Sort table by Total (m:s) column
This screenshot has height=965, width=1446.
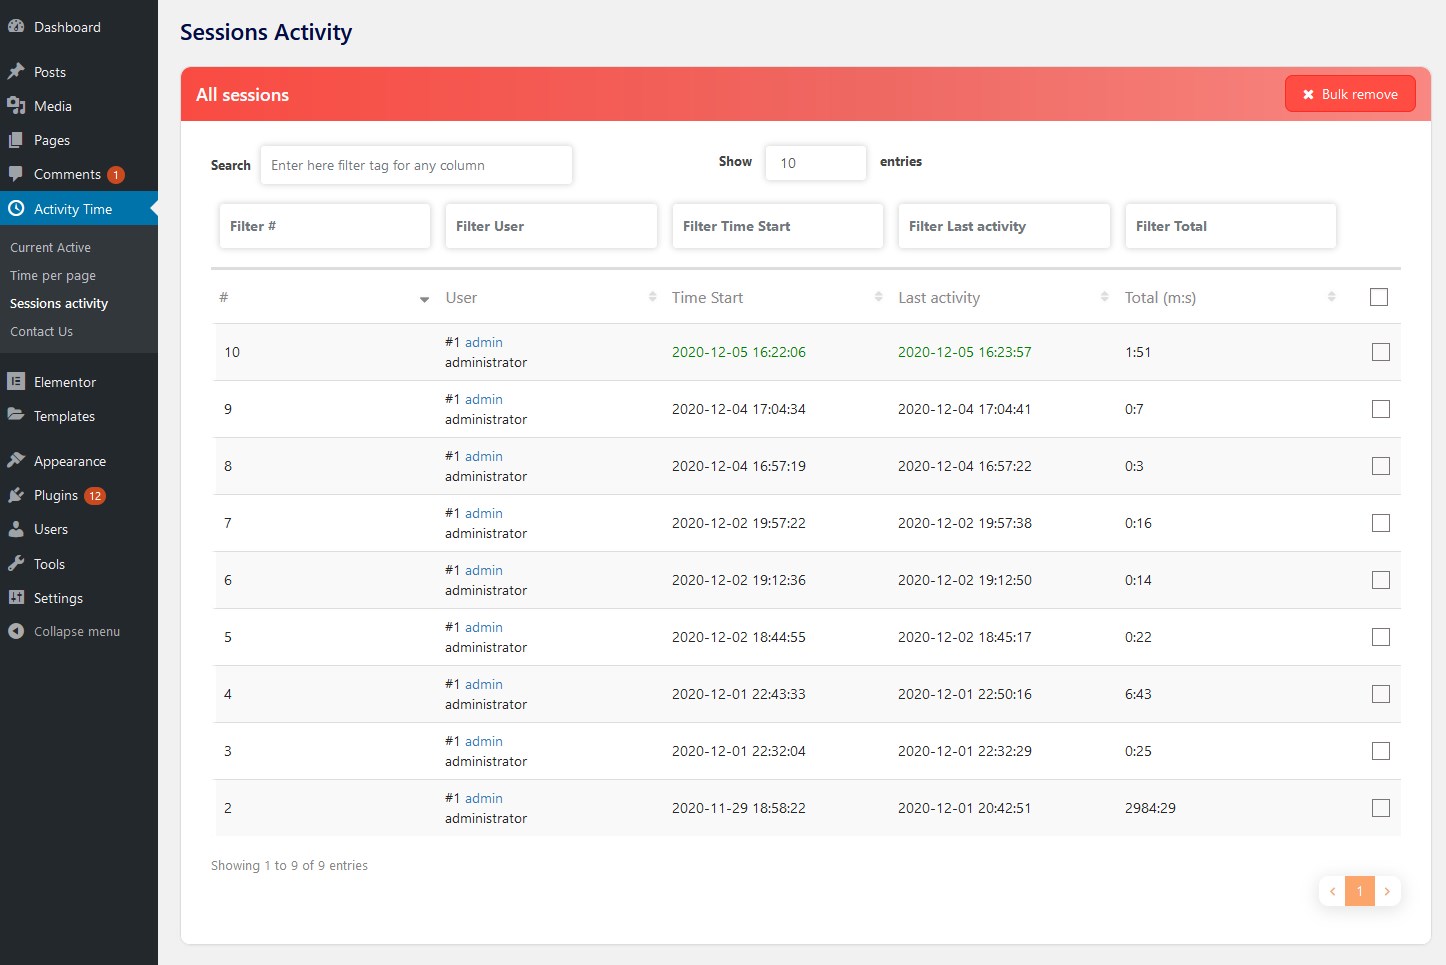click(1331, 297)
